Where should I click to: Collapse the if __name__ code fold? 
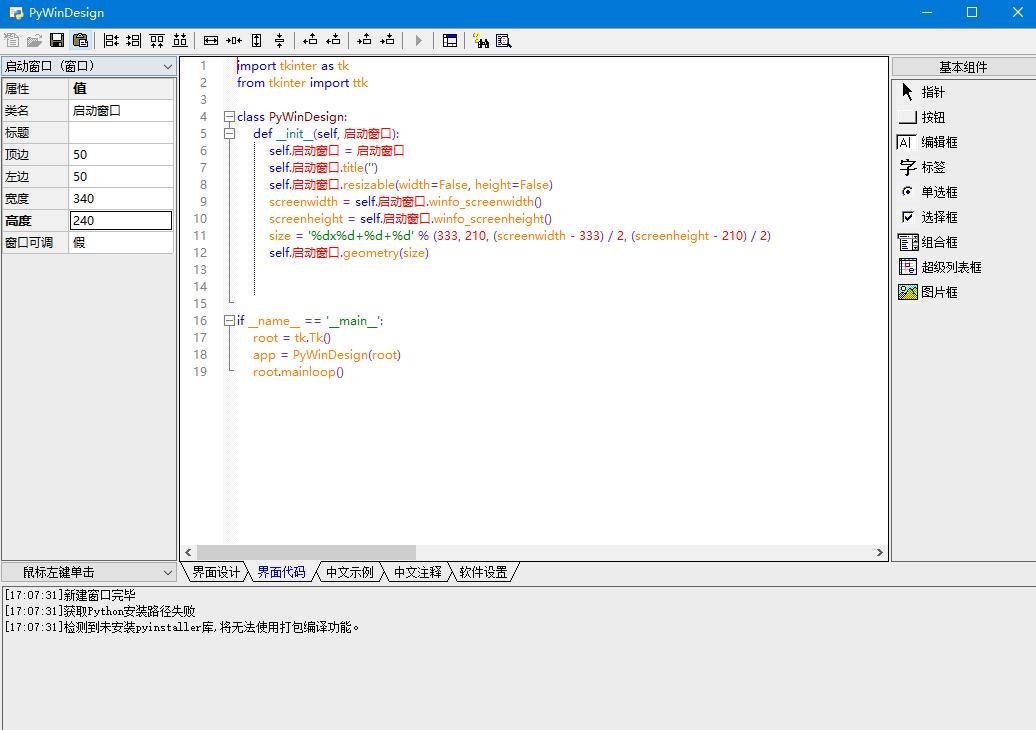229,321
